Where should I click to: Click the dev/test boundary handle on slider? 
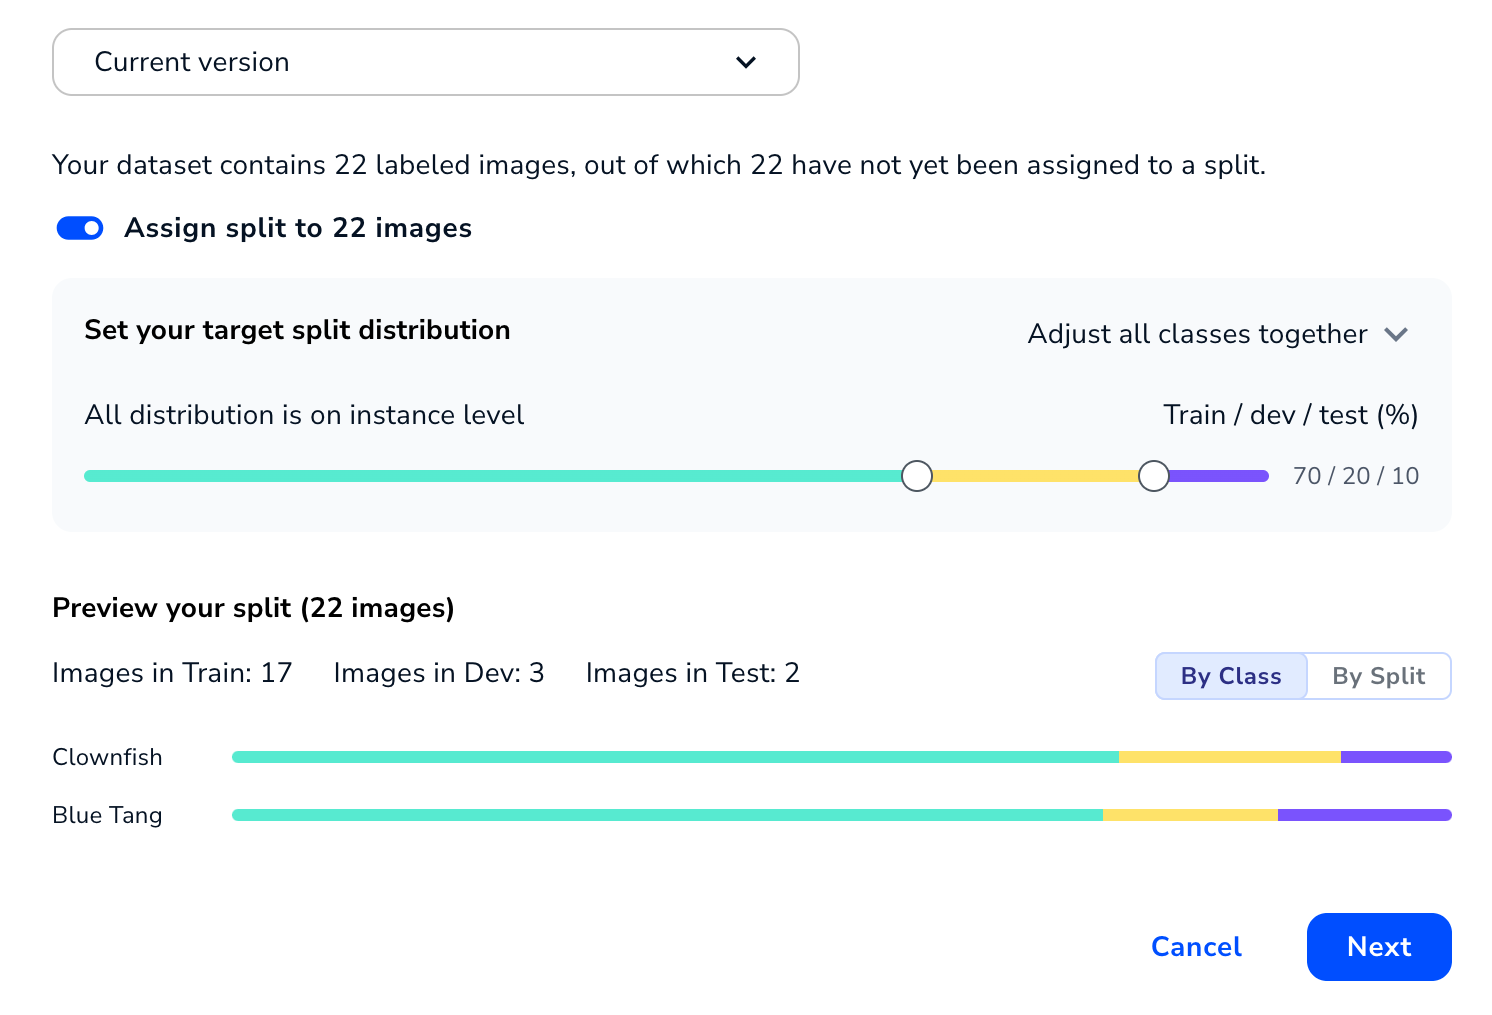coord(1153,475)
